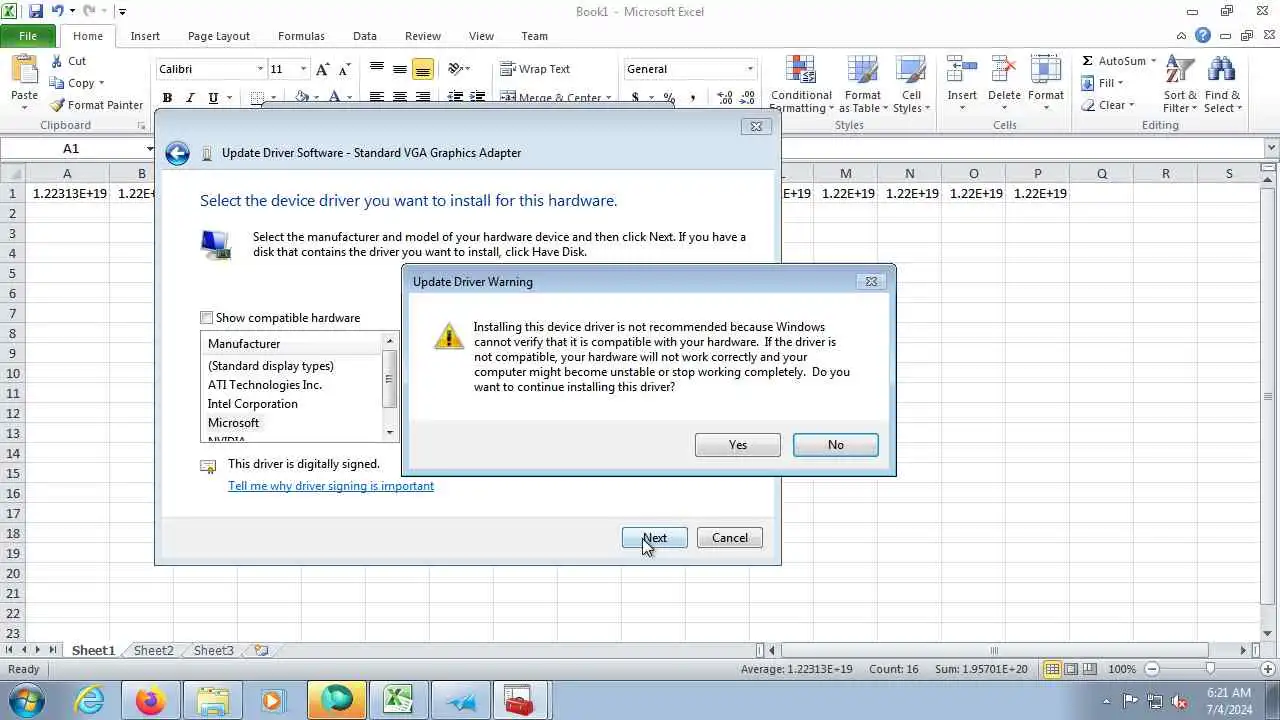Select Page Break Preview in status bar
Image resolution: width=1280 pixels, height=720 pixels.
pos(1090,669)
